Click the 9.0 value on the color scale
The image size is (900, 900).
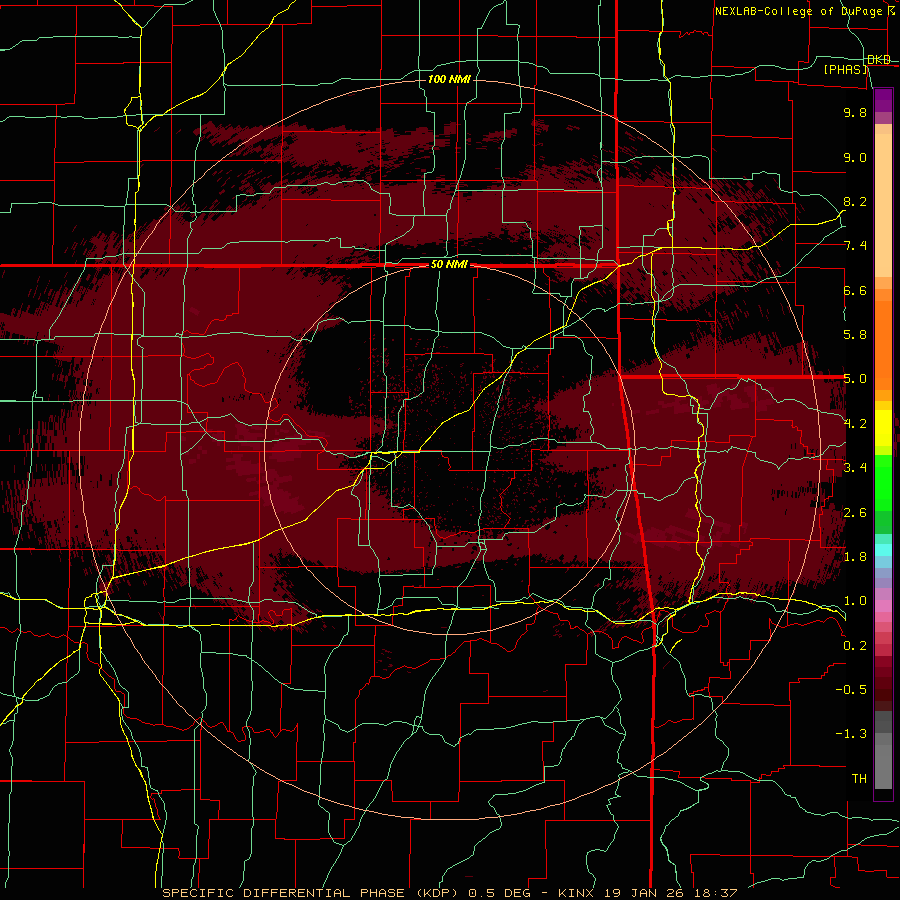[x=855, y=157]
